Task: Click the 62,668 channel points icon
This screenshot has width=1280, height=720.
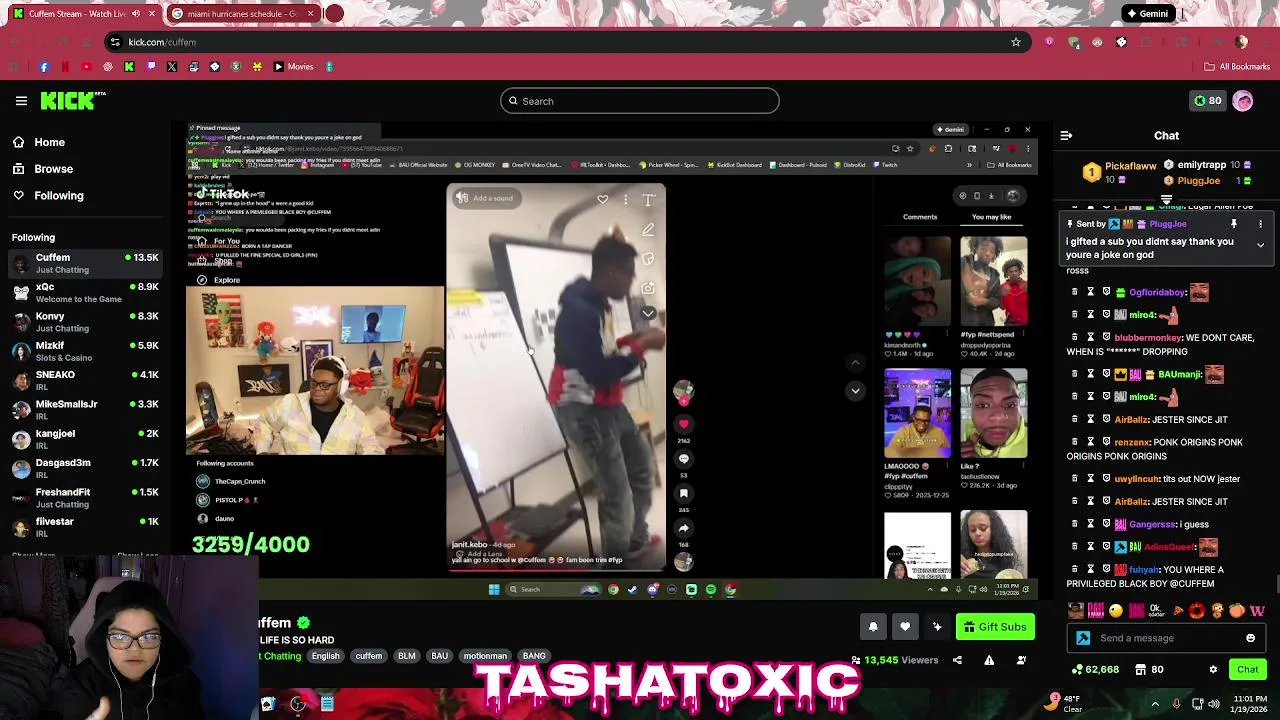Action: [1077, 670]
